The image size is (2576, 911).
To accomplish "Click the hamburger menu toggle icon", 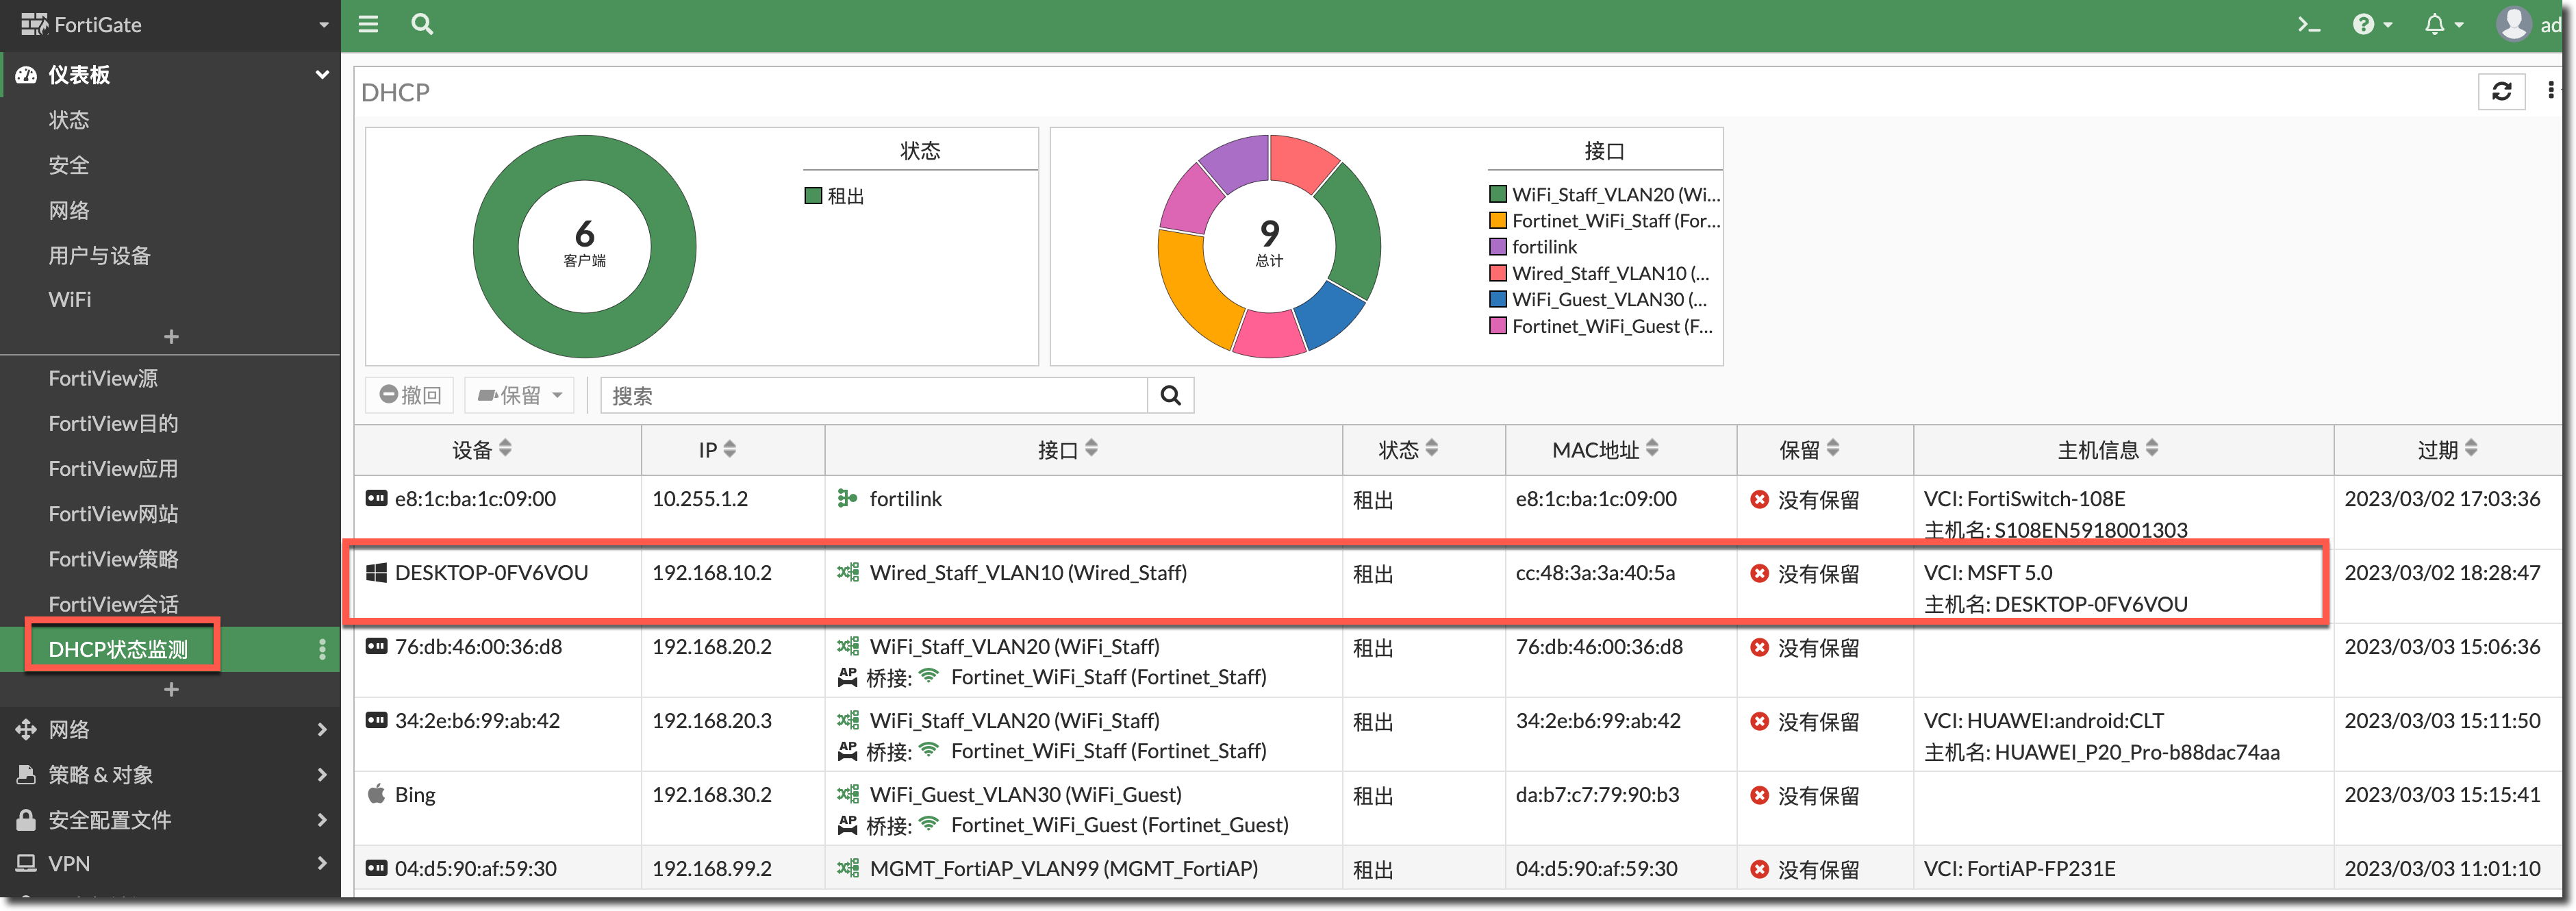I will coord(368,24).
